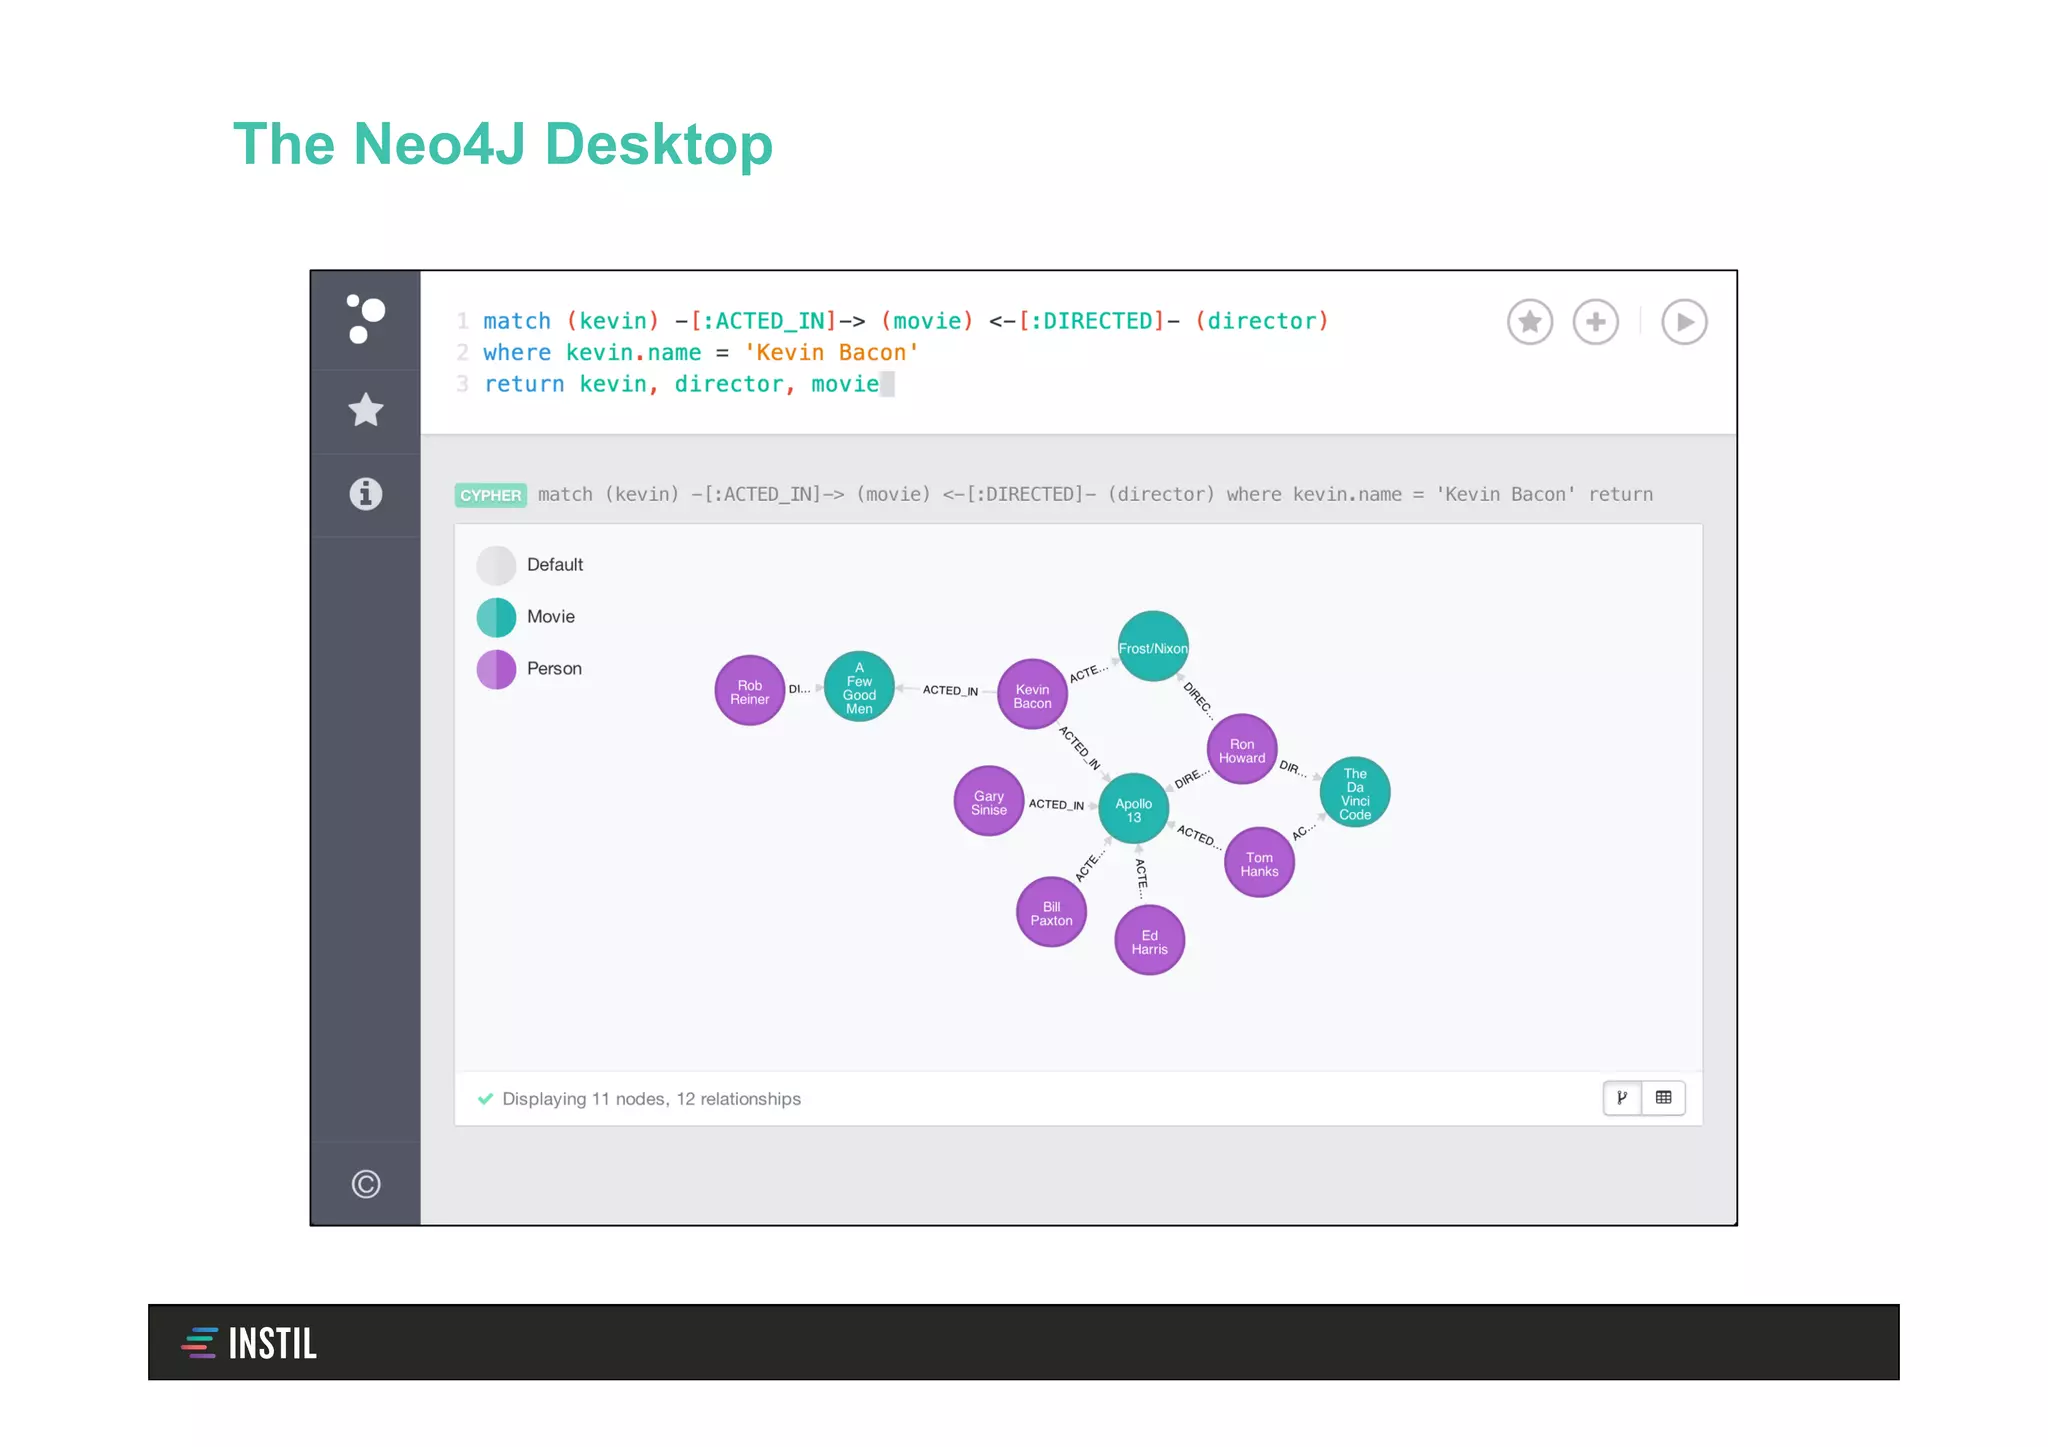
Task: Select the A Few Good Men node
Action: [859, 687]
